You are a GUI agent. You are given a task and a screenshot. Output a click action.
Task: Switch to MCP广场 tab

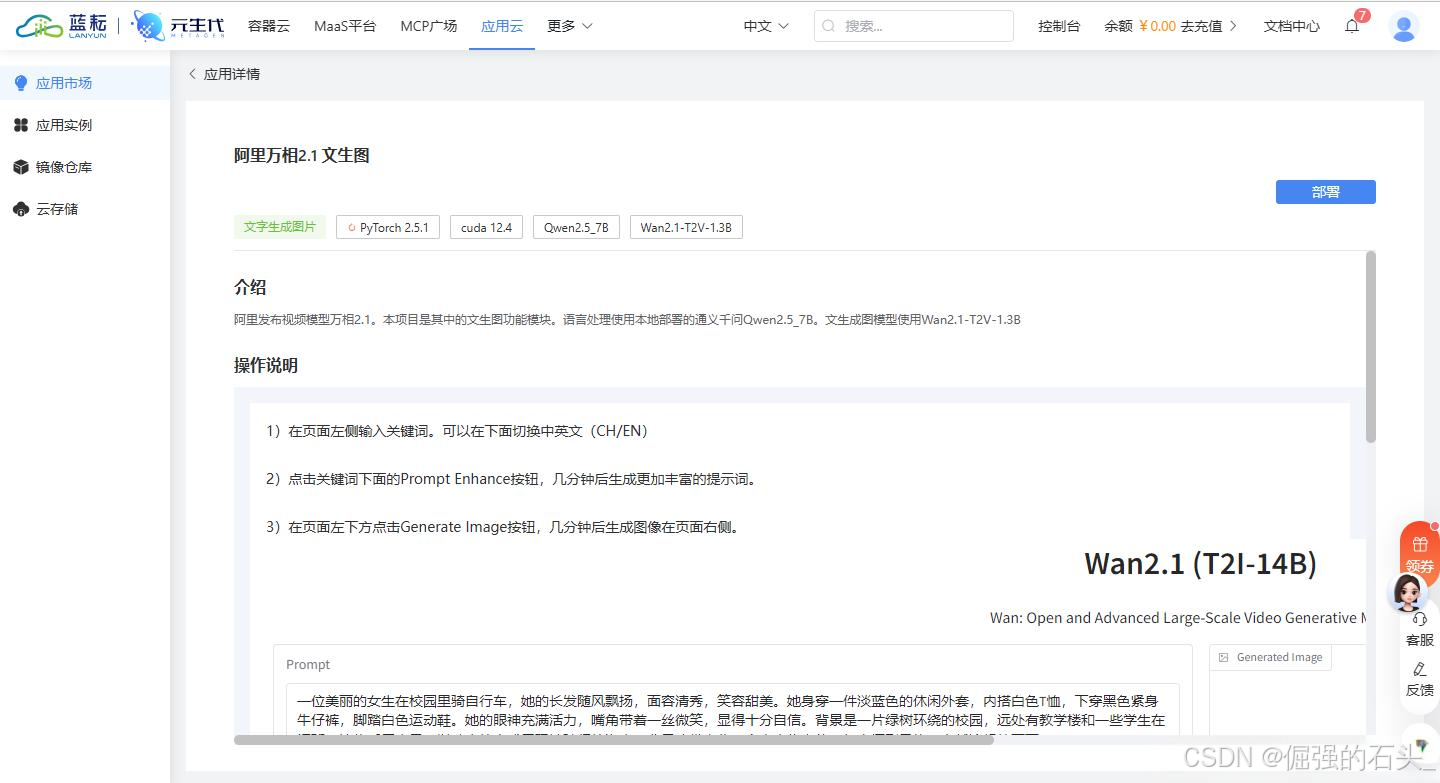click(429, 26)
